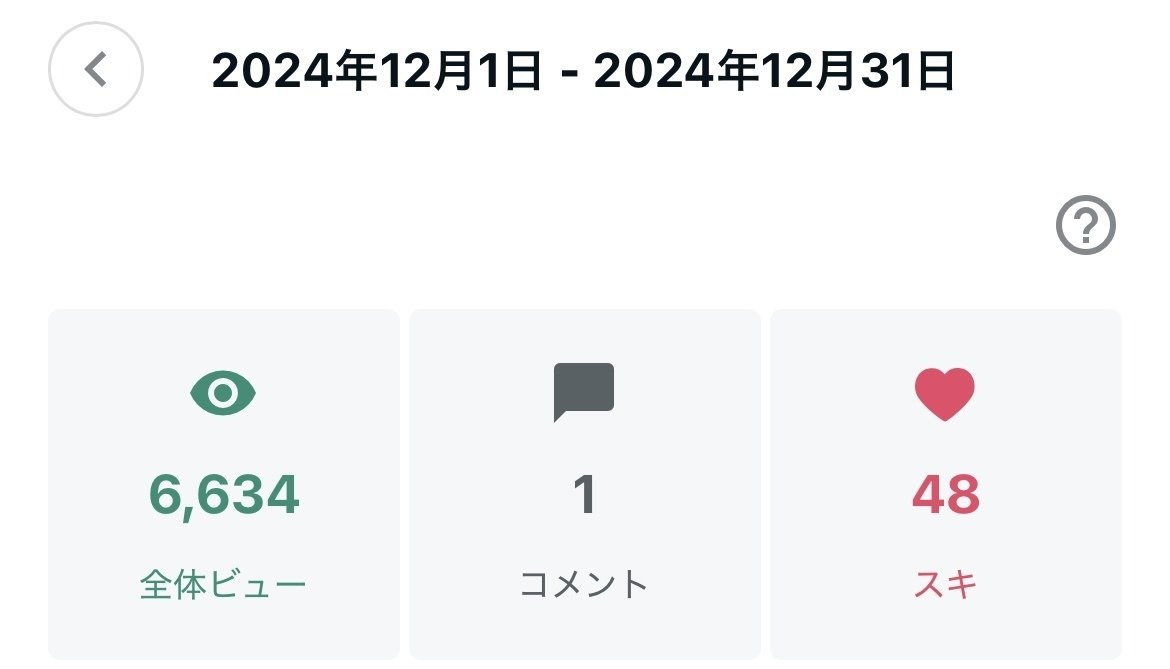Click the 48 likes number
This screenshot has height=669, width=1170.
click(x=945, y=495)
